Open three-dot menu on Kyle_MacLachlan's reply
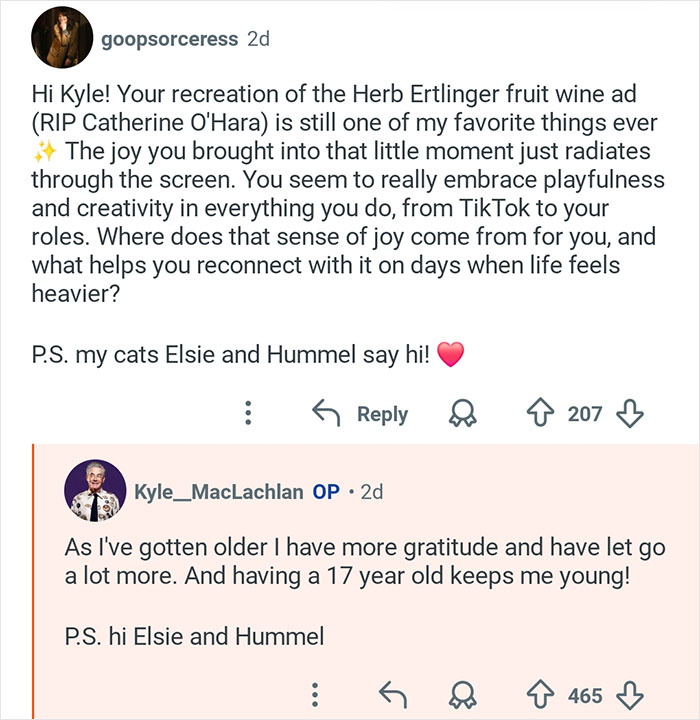Viewport: 700px width, 720px height. tap(315, 695)
